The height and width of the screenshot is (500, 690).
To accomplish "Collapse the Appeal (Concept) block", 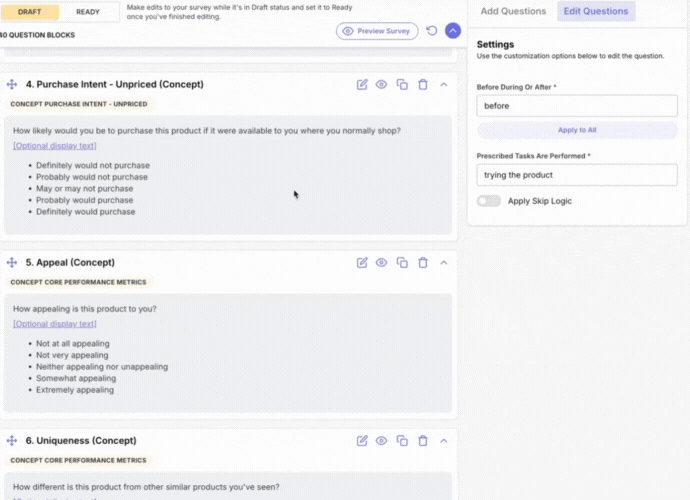I will pyautogui.click(x=444, y=263).
